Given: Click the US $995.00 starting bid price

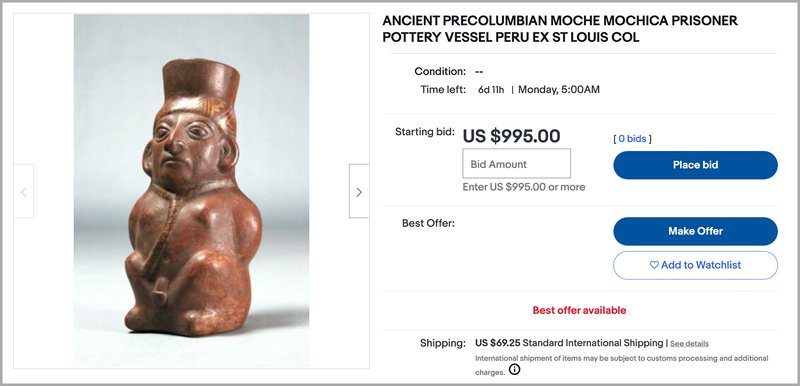Looking at the screenshot, I should [511, 136].
